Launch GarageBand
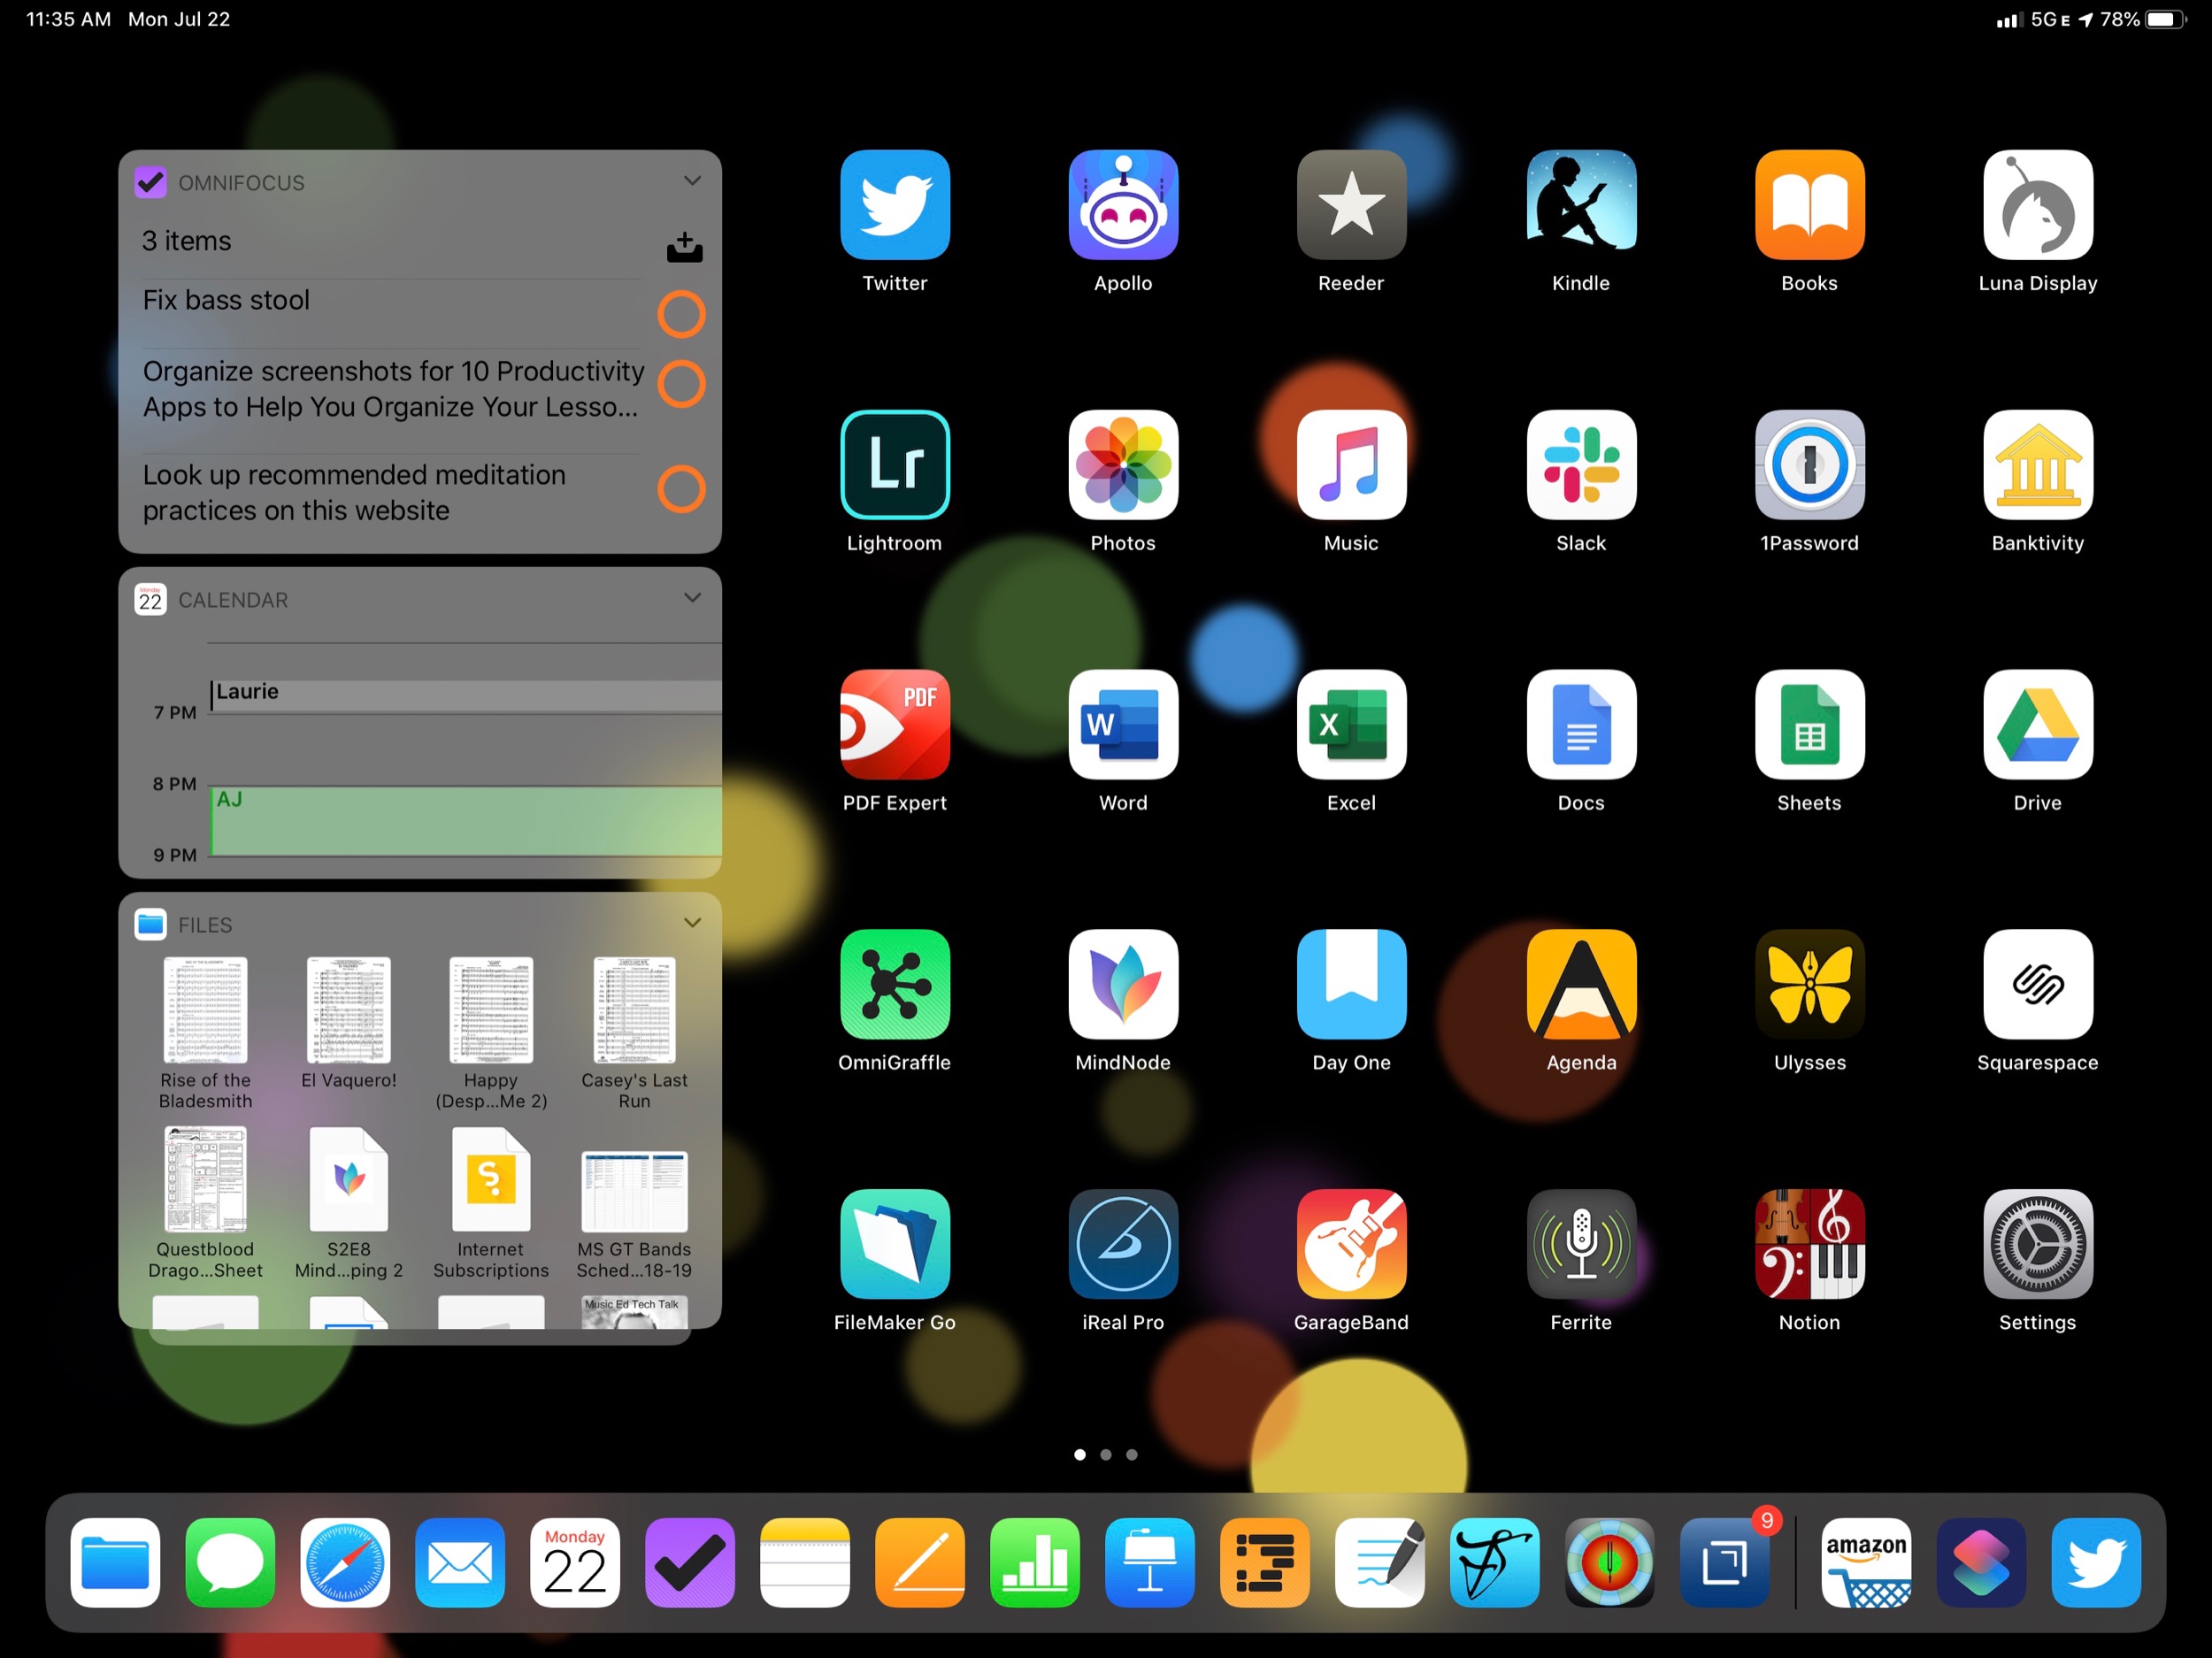The image size is (2212, 1658). click(x=1351, y=1244)
